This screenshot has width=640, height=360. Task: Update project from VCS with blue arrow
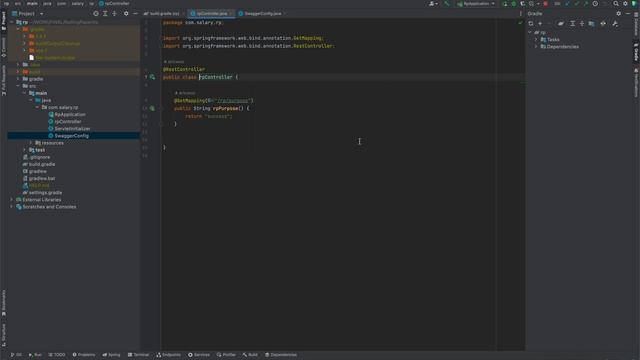(567, 4)
